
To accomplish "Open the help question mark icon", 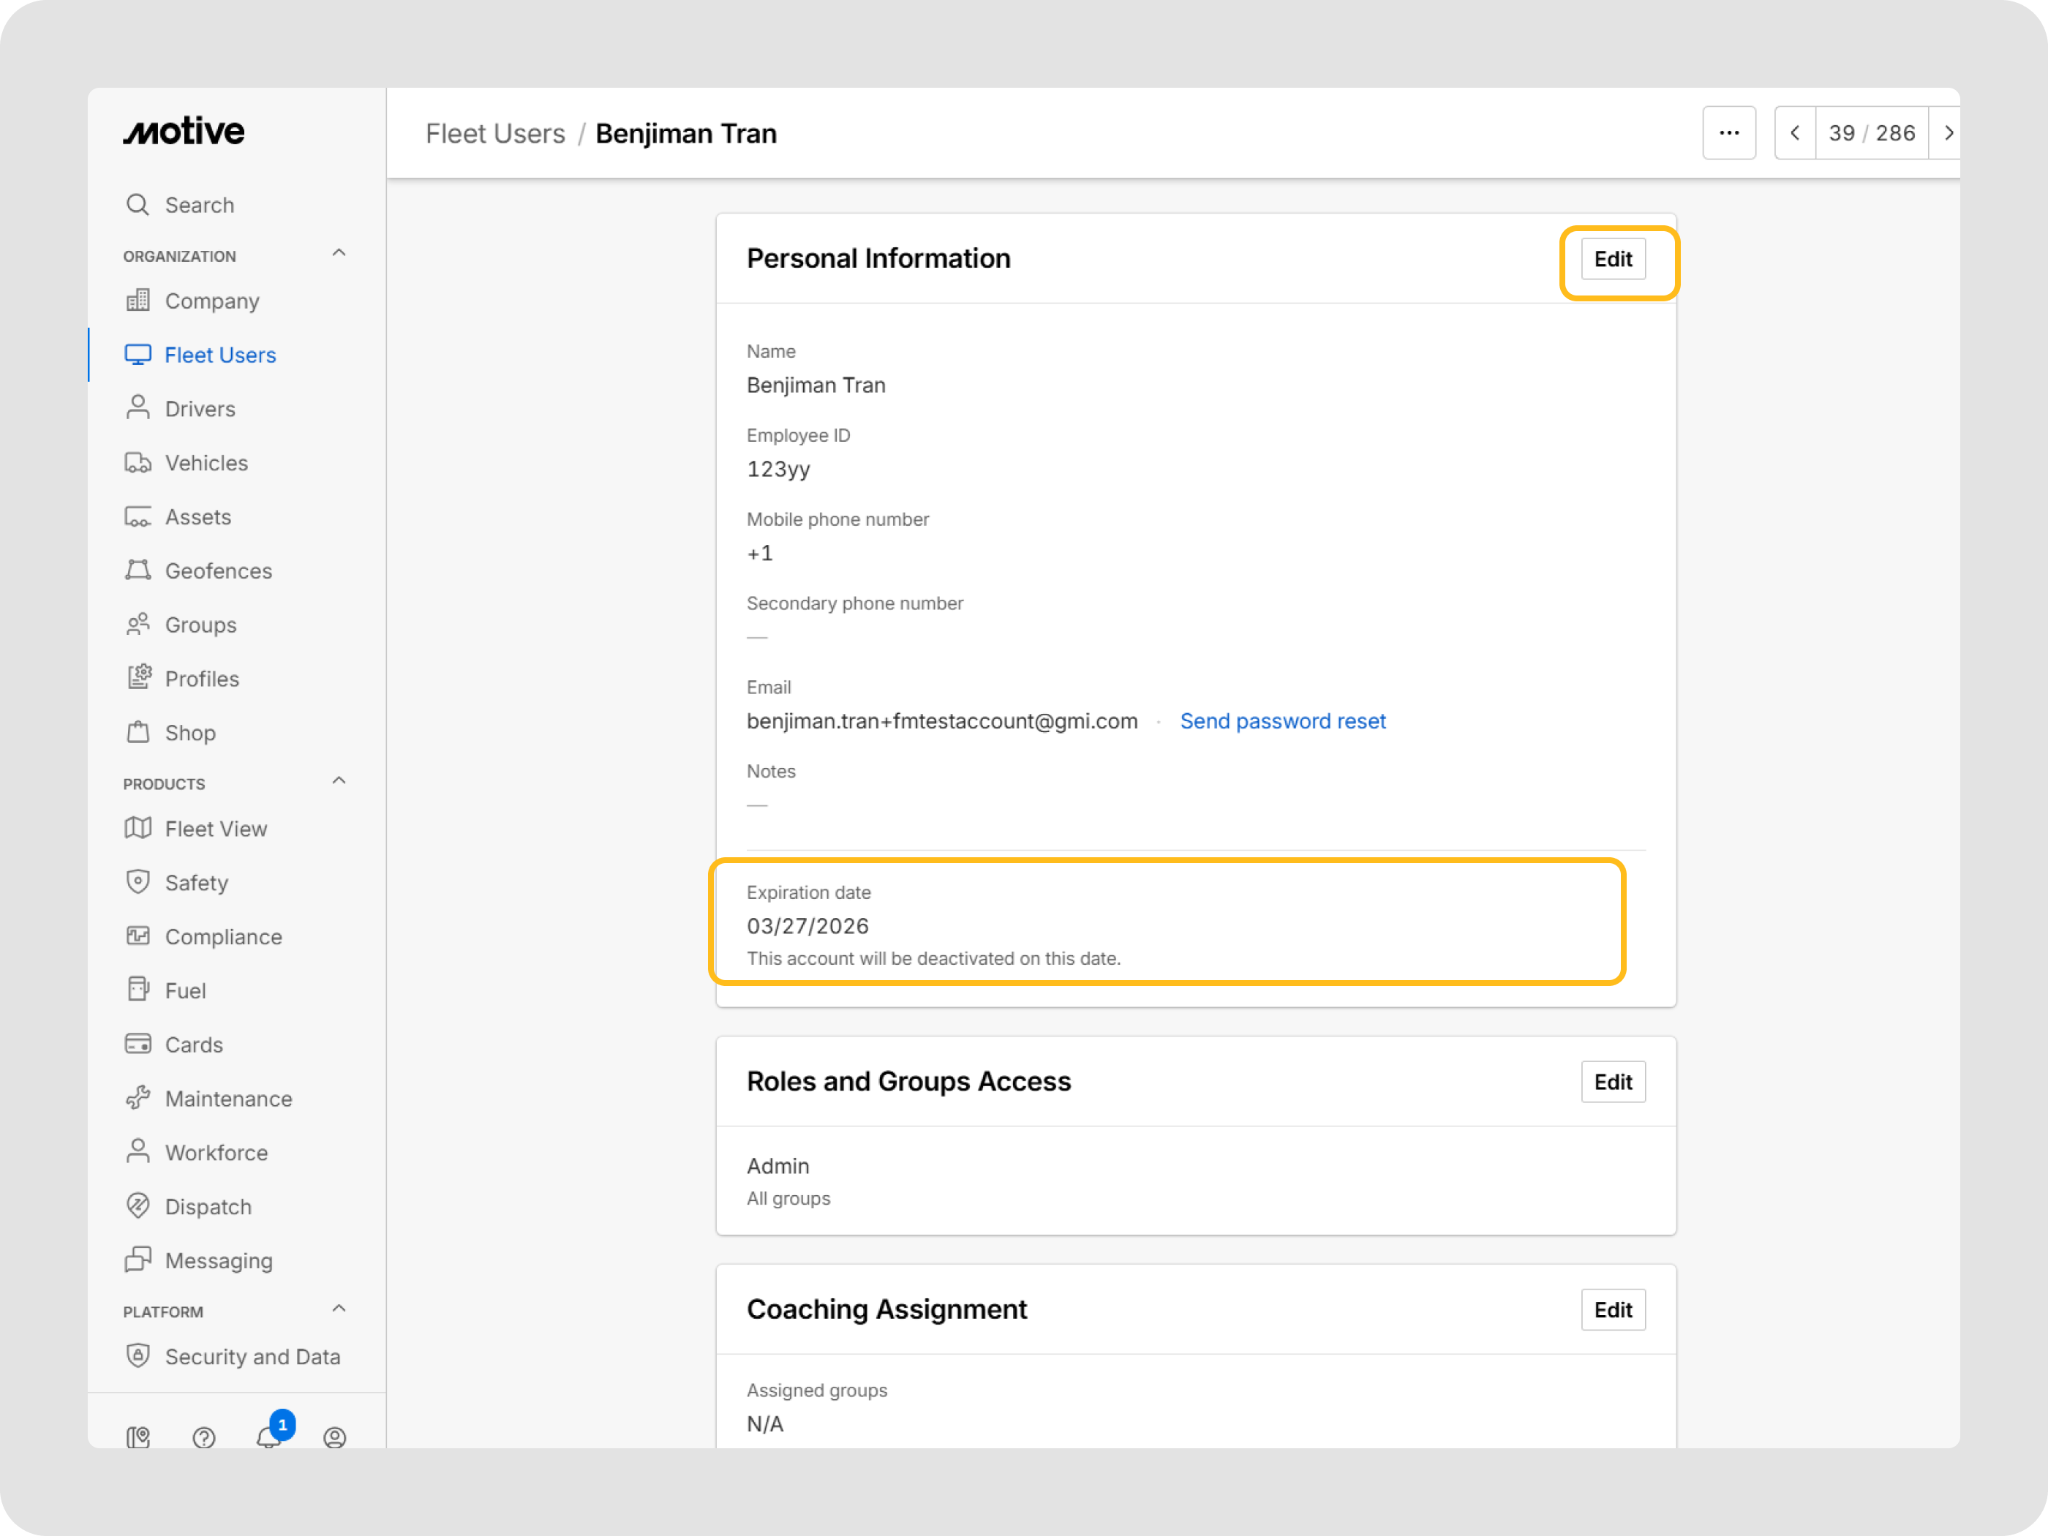I will pyautogui.click(x=204, y=1437).
